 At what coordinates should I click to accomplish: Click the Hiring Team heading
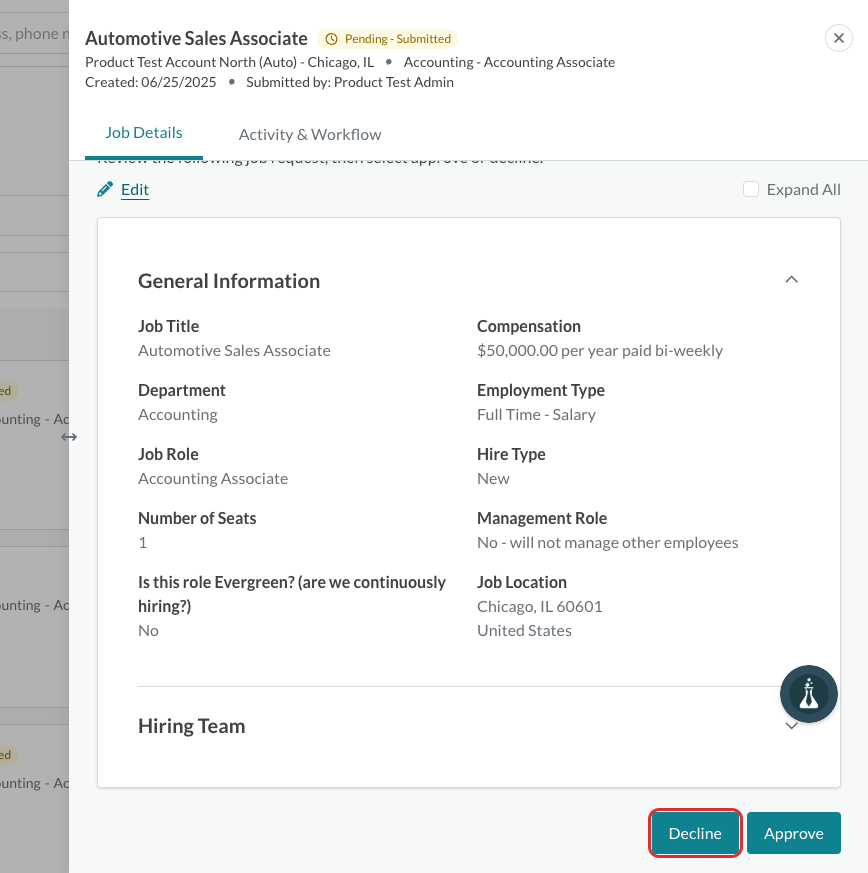coord(192,726)
